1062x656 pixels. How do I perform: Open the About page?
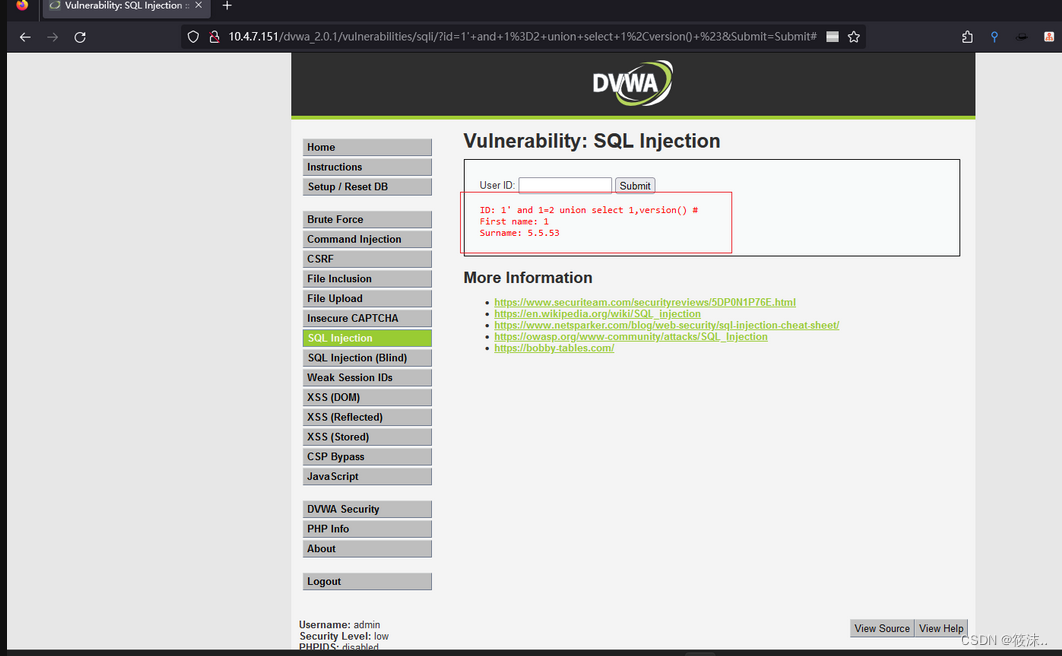[367, 548]
